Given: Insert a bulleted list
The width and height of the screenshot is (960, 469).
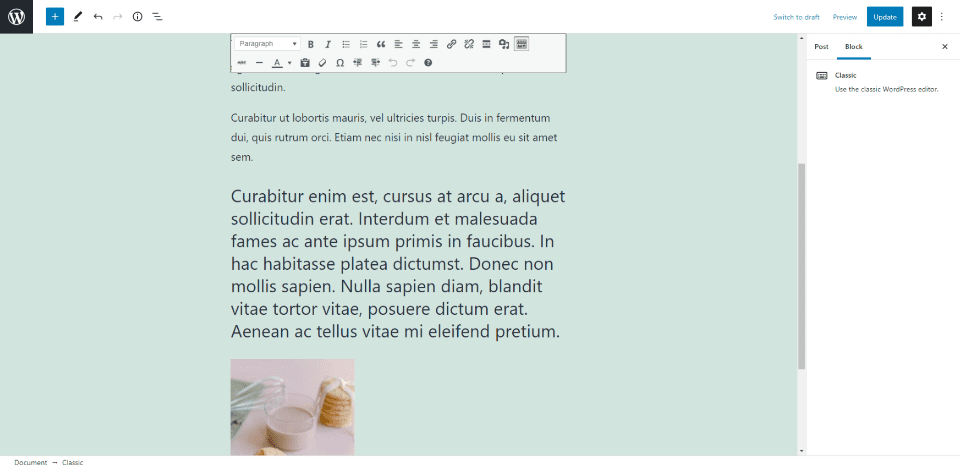Looking at the screenshot, I should (346, 44).
